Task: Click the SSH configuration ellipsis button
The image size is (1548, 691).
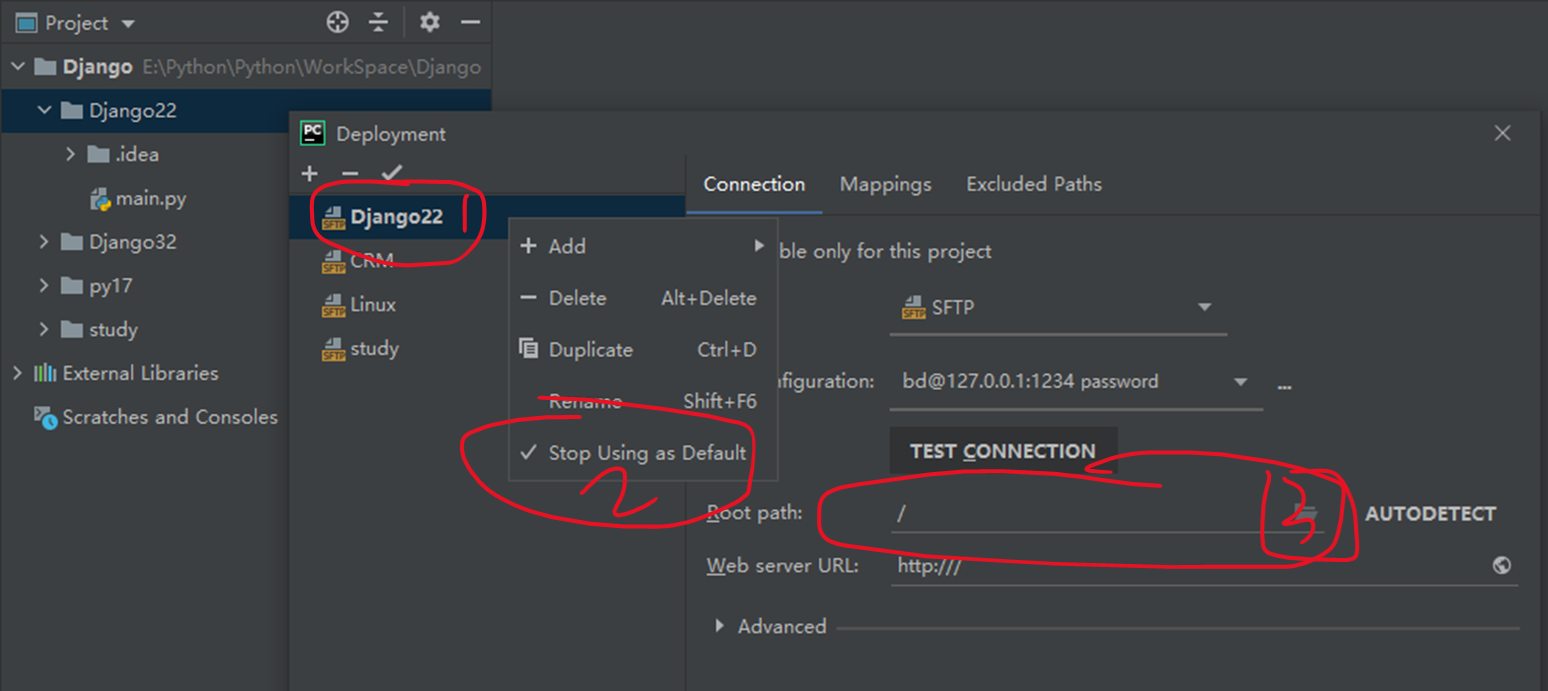Action: click(x=1285, y=386)
